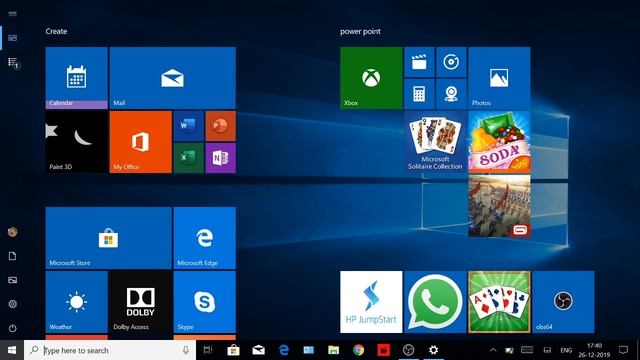Open the user account avatar
This screenshot has height=360, width=640.
(12, 232)
